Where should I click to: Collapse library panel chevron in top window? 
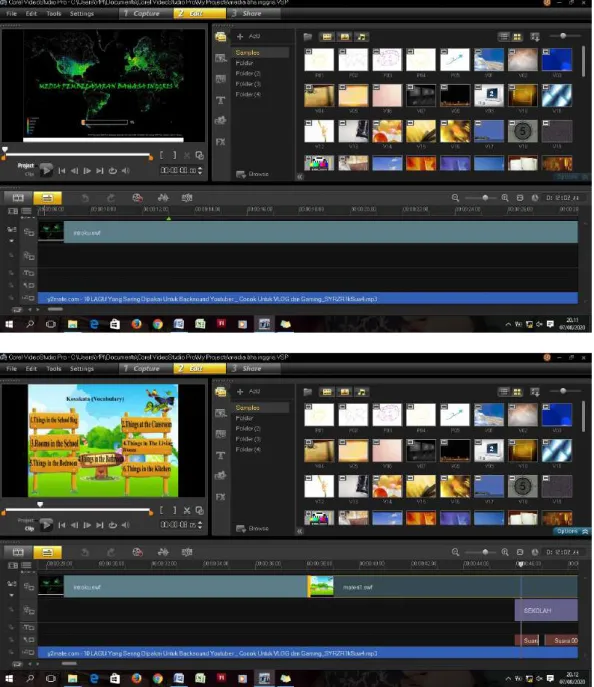[x=300, y=177]
